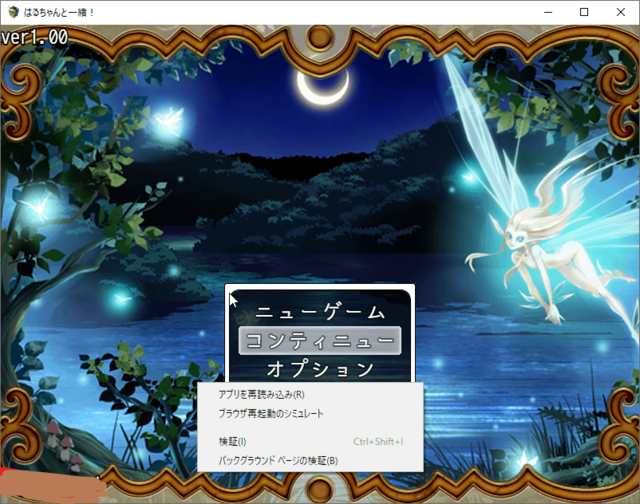Open 検証(I) from the context menu
The image size is (640, 504).
(310, 442)
